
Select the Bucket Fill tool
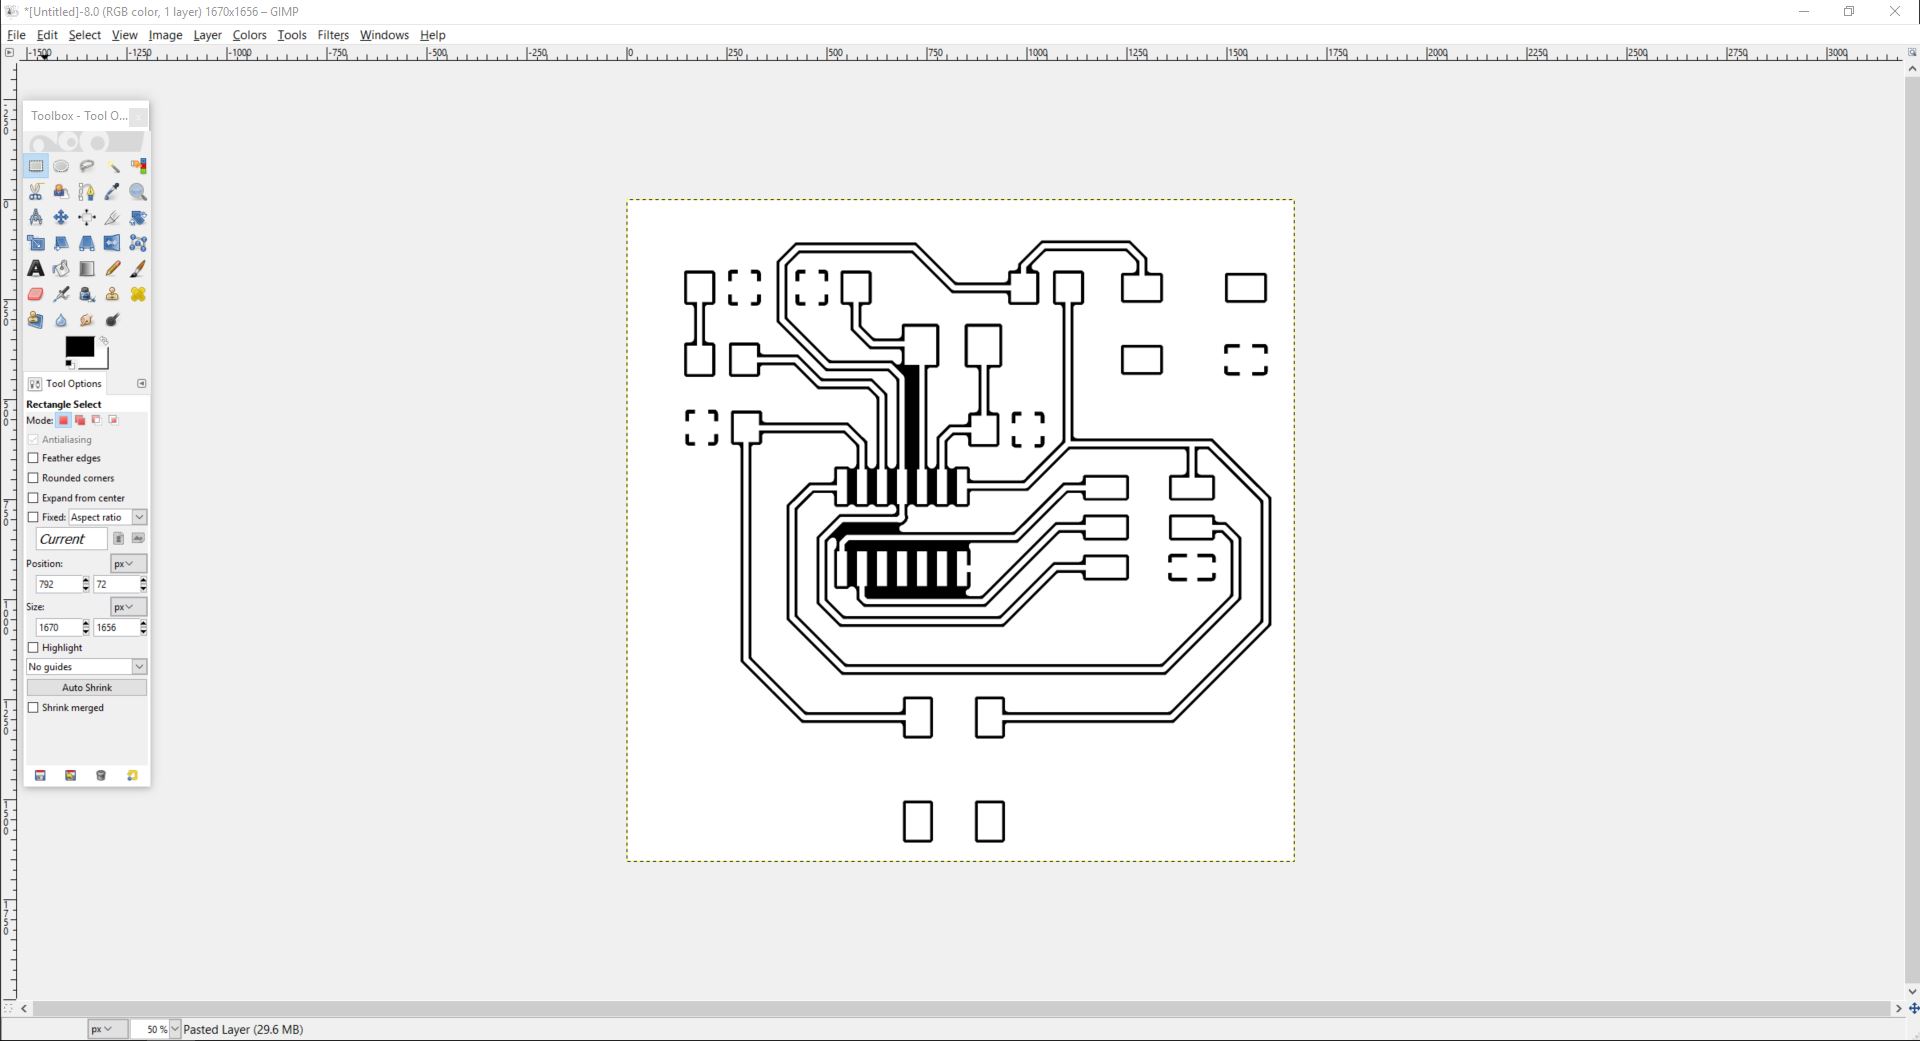pos(61,269)
